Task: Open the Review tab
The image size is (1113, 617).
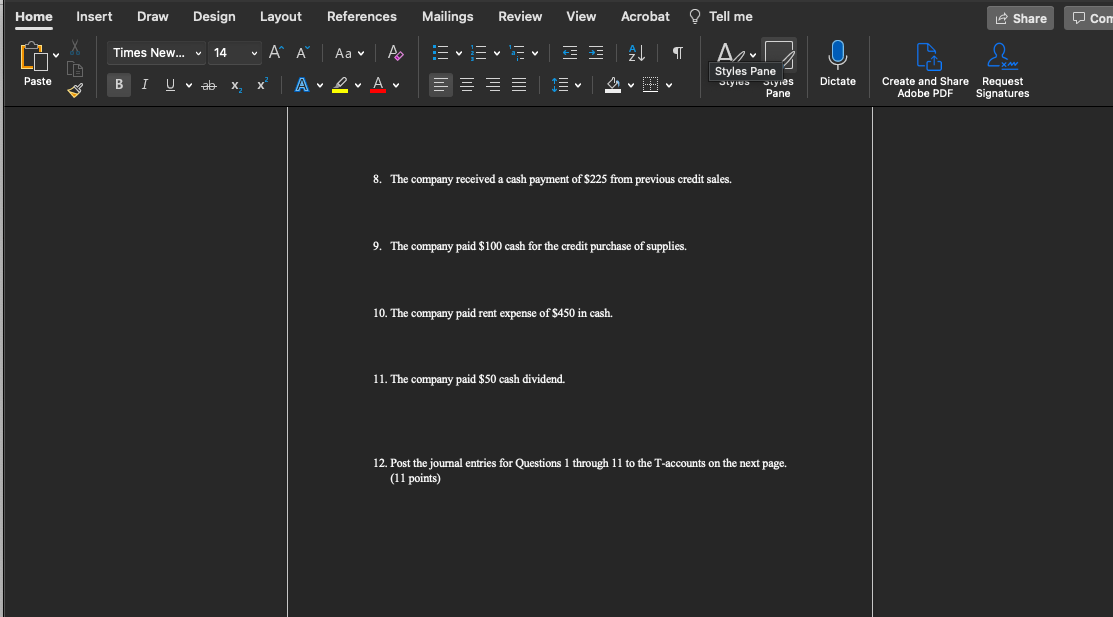Action: point(520,16)
